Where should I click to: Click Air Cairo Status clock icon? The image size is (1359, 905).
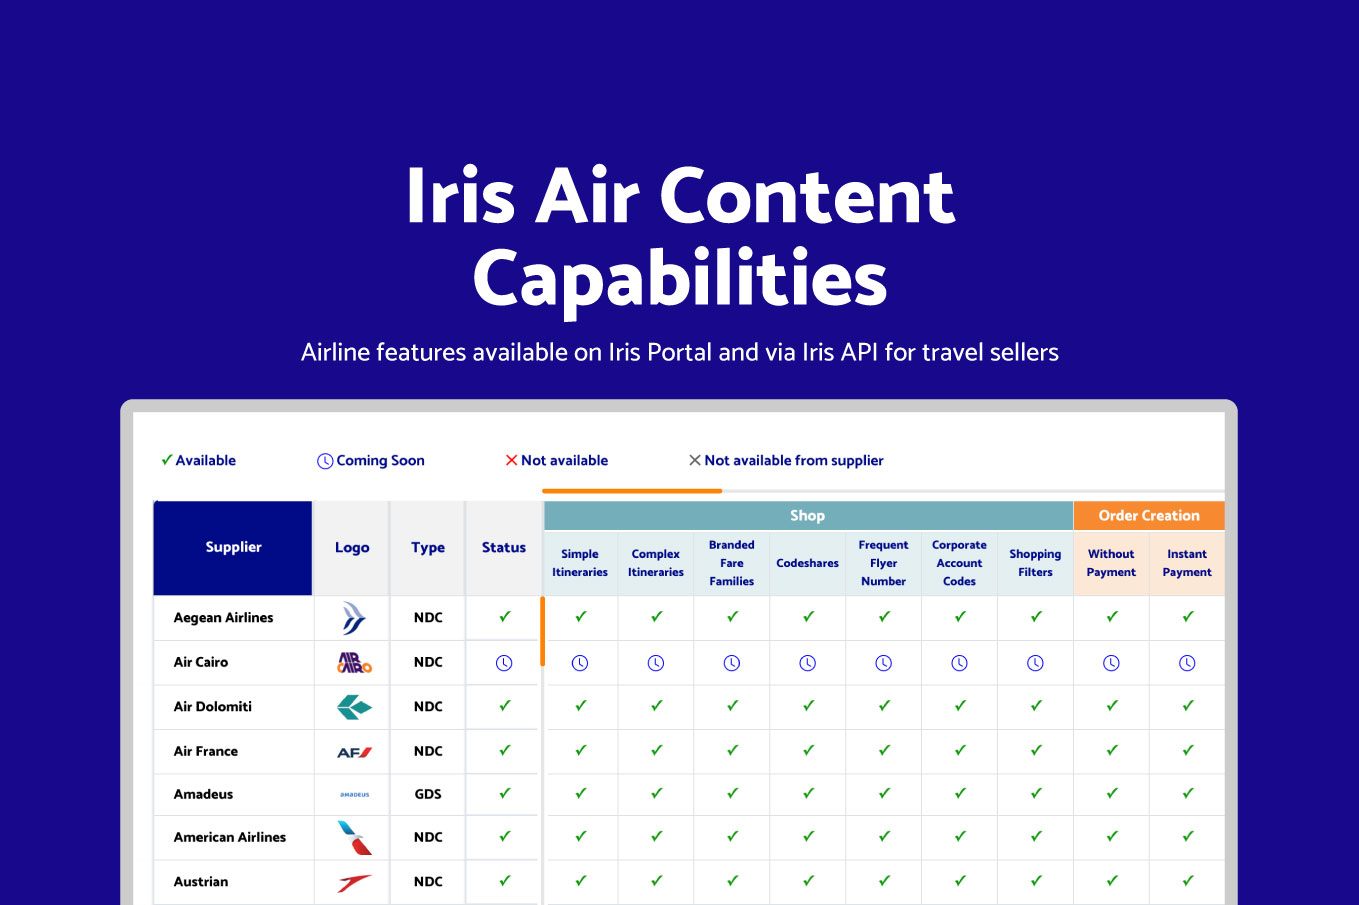point(504,663)
